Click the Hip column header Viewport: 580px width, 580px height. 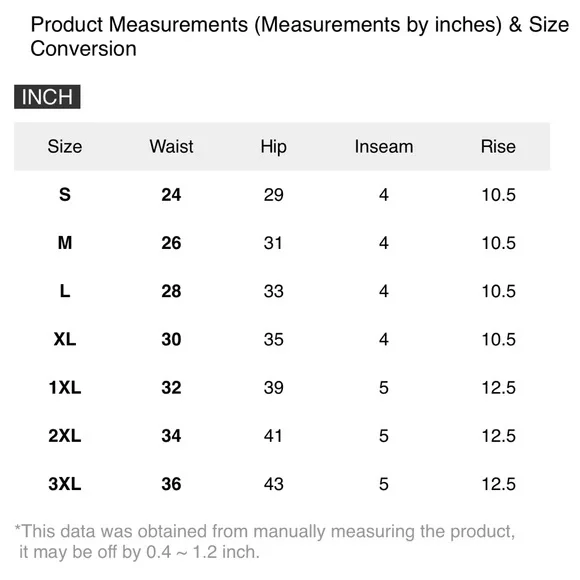[x=273, y=147]
